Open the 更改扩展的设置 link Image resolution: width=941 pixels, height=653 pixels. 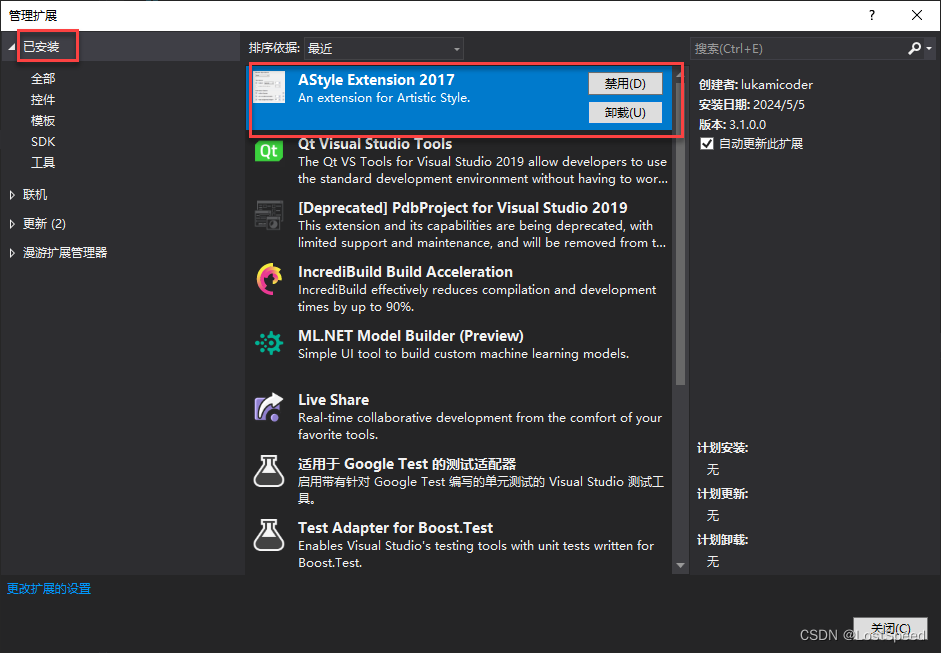(49, 589)
